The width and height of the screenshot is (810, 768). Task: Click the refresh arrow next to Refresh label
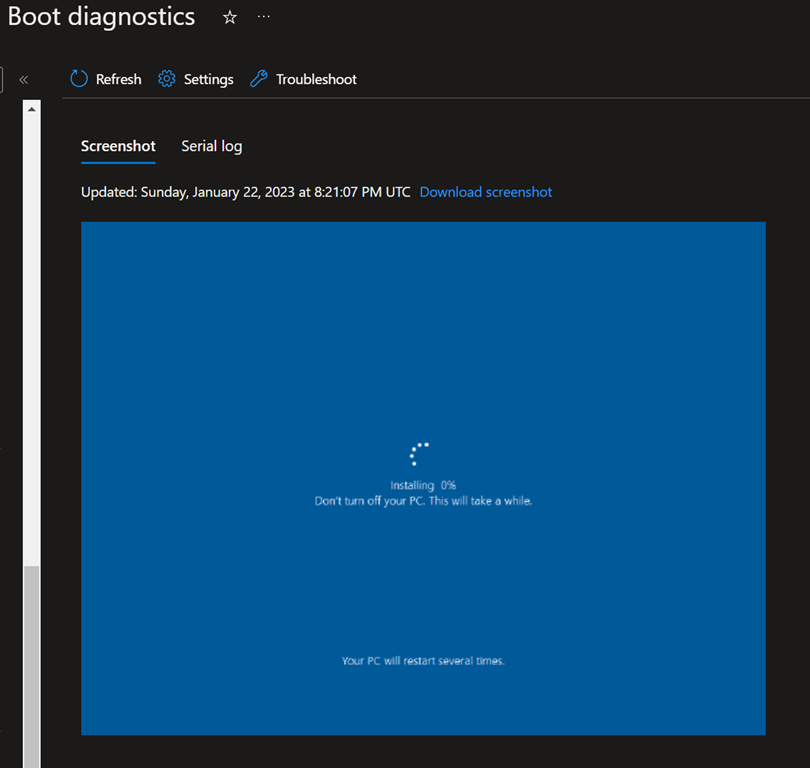pos(78,79)
